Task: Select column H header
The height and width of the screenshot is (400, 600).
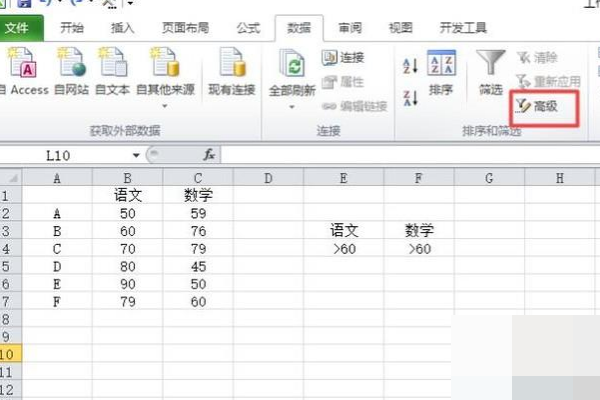Action: (560, 178)
